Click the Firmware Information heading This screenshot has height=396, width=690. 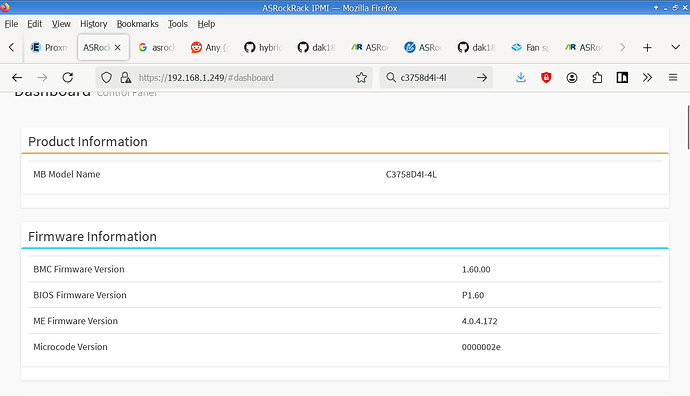[92, 237]
